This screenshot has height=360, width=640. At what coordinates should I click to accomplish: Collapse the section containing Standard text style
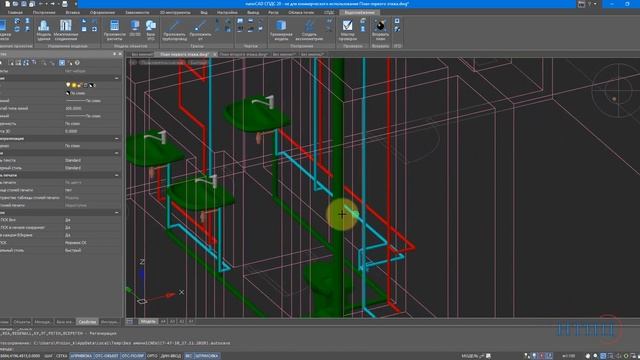point(117,153)
